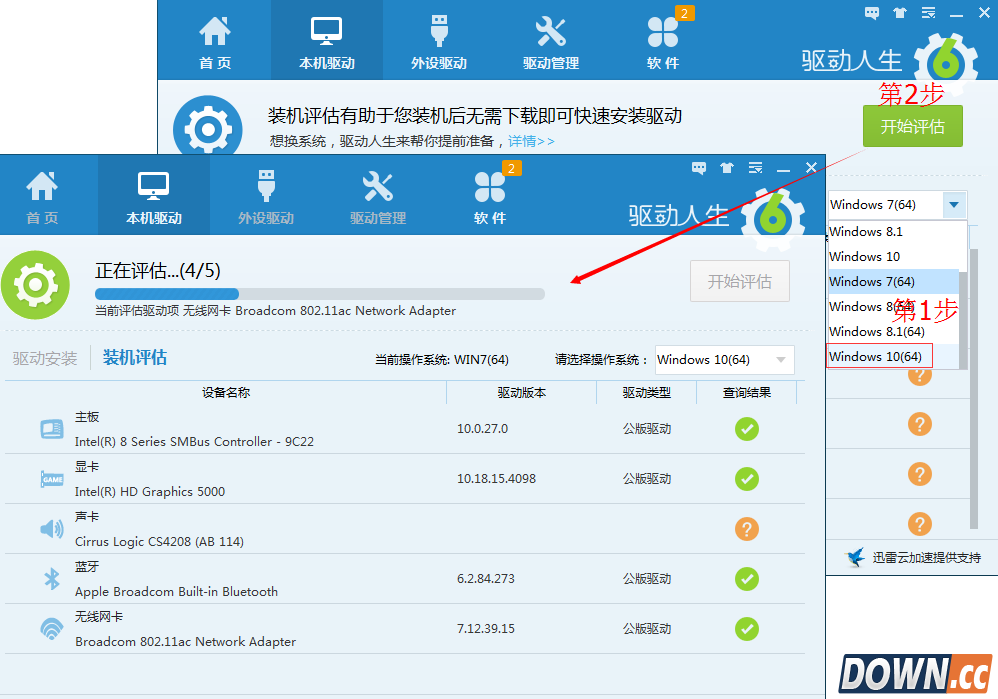Click the feedback chat icon in the front window title bar
Image resolution: width=998 pixels, height=699 pixels.
[699, 168]
